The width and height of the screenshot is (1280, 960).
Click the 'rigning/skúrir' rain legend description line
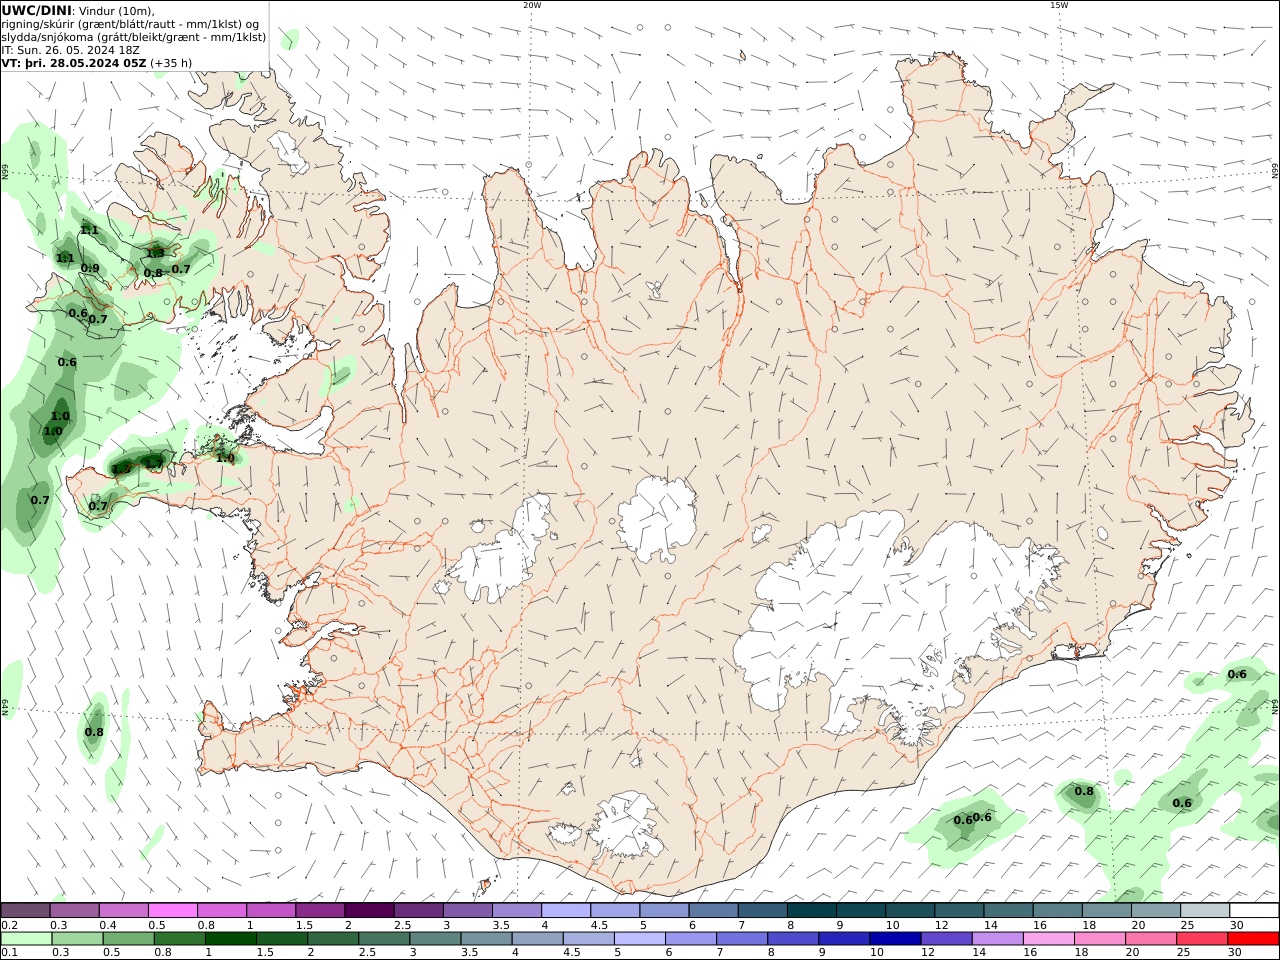coord(131,24)
